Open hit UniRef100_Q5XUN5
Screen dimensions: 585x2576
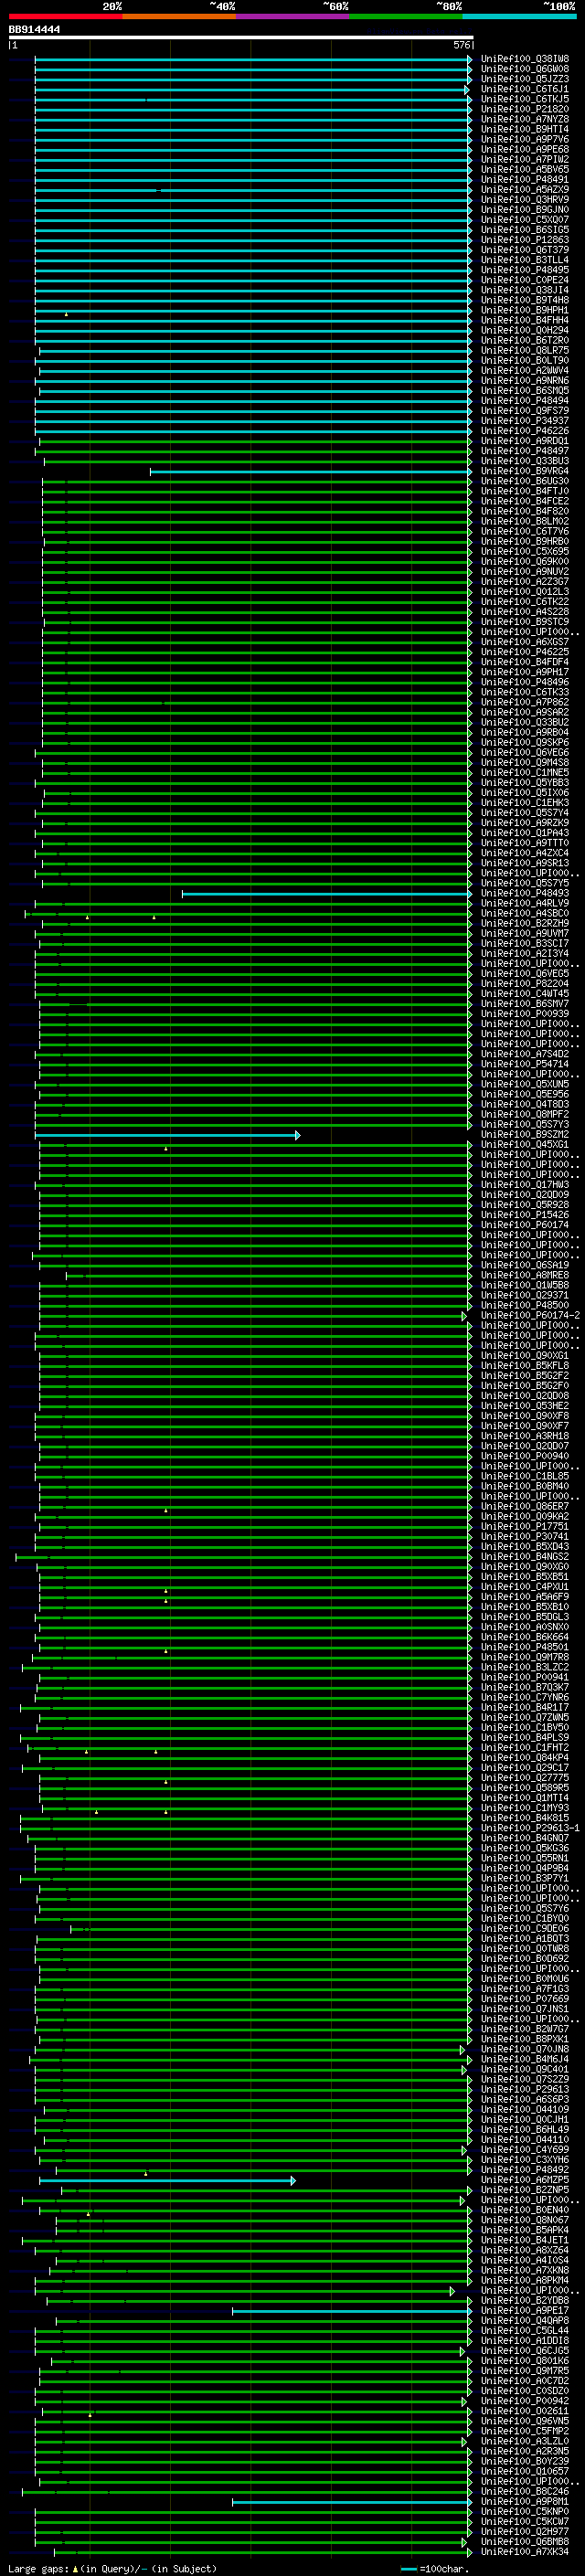point(525,1084)
